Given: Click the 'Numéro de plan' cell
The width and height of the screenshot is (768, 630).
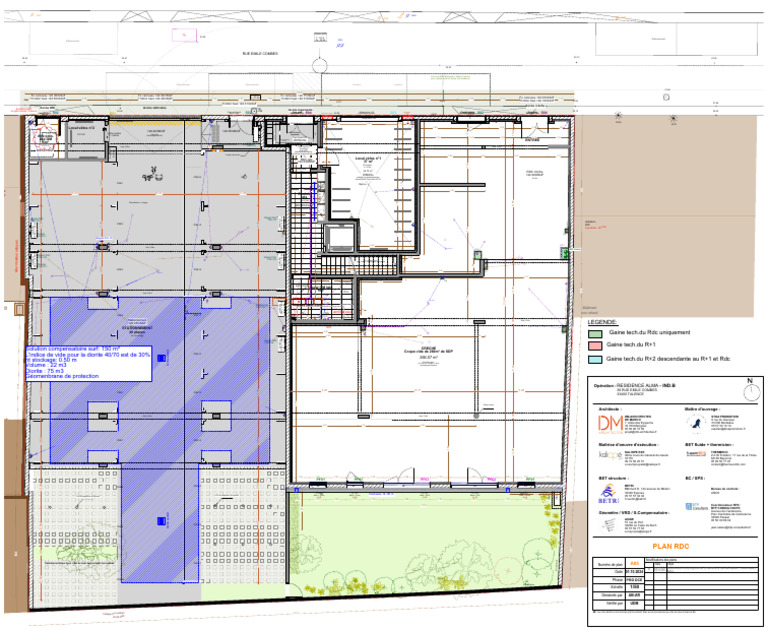Looking at the screenshot, I should coord(609,564).
